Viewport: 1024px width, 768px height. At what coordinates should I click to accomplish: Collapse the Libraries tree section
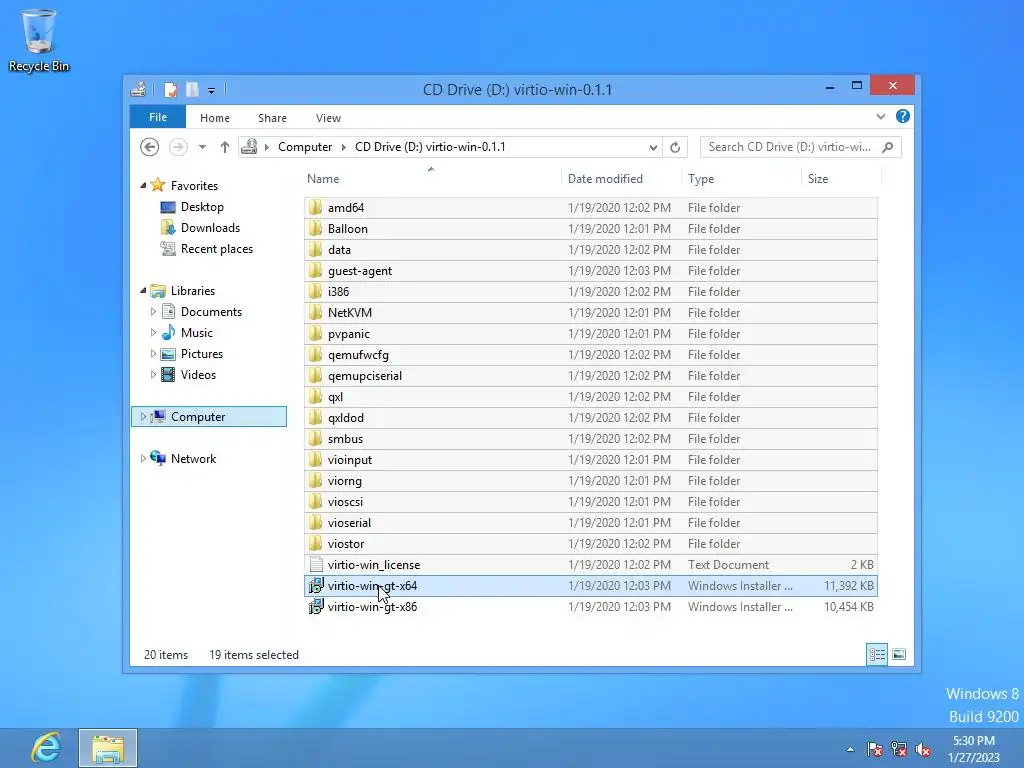point(143,291)
